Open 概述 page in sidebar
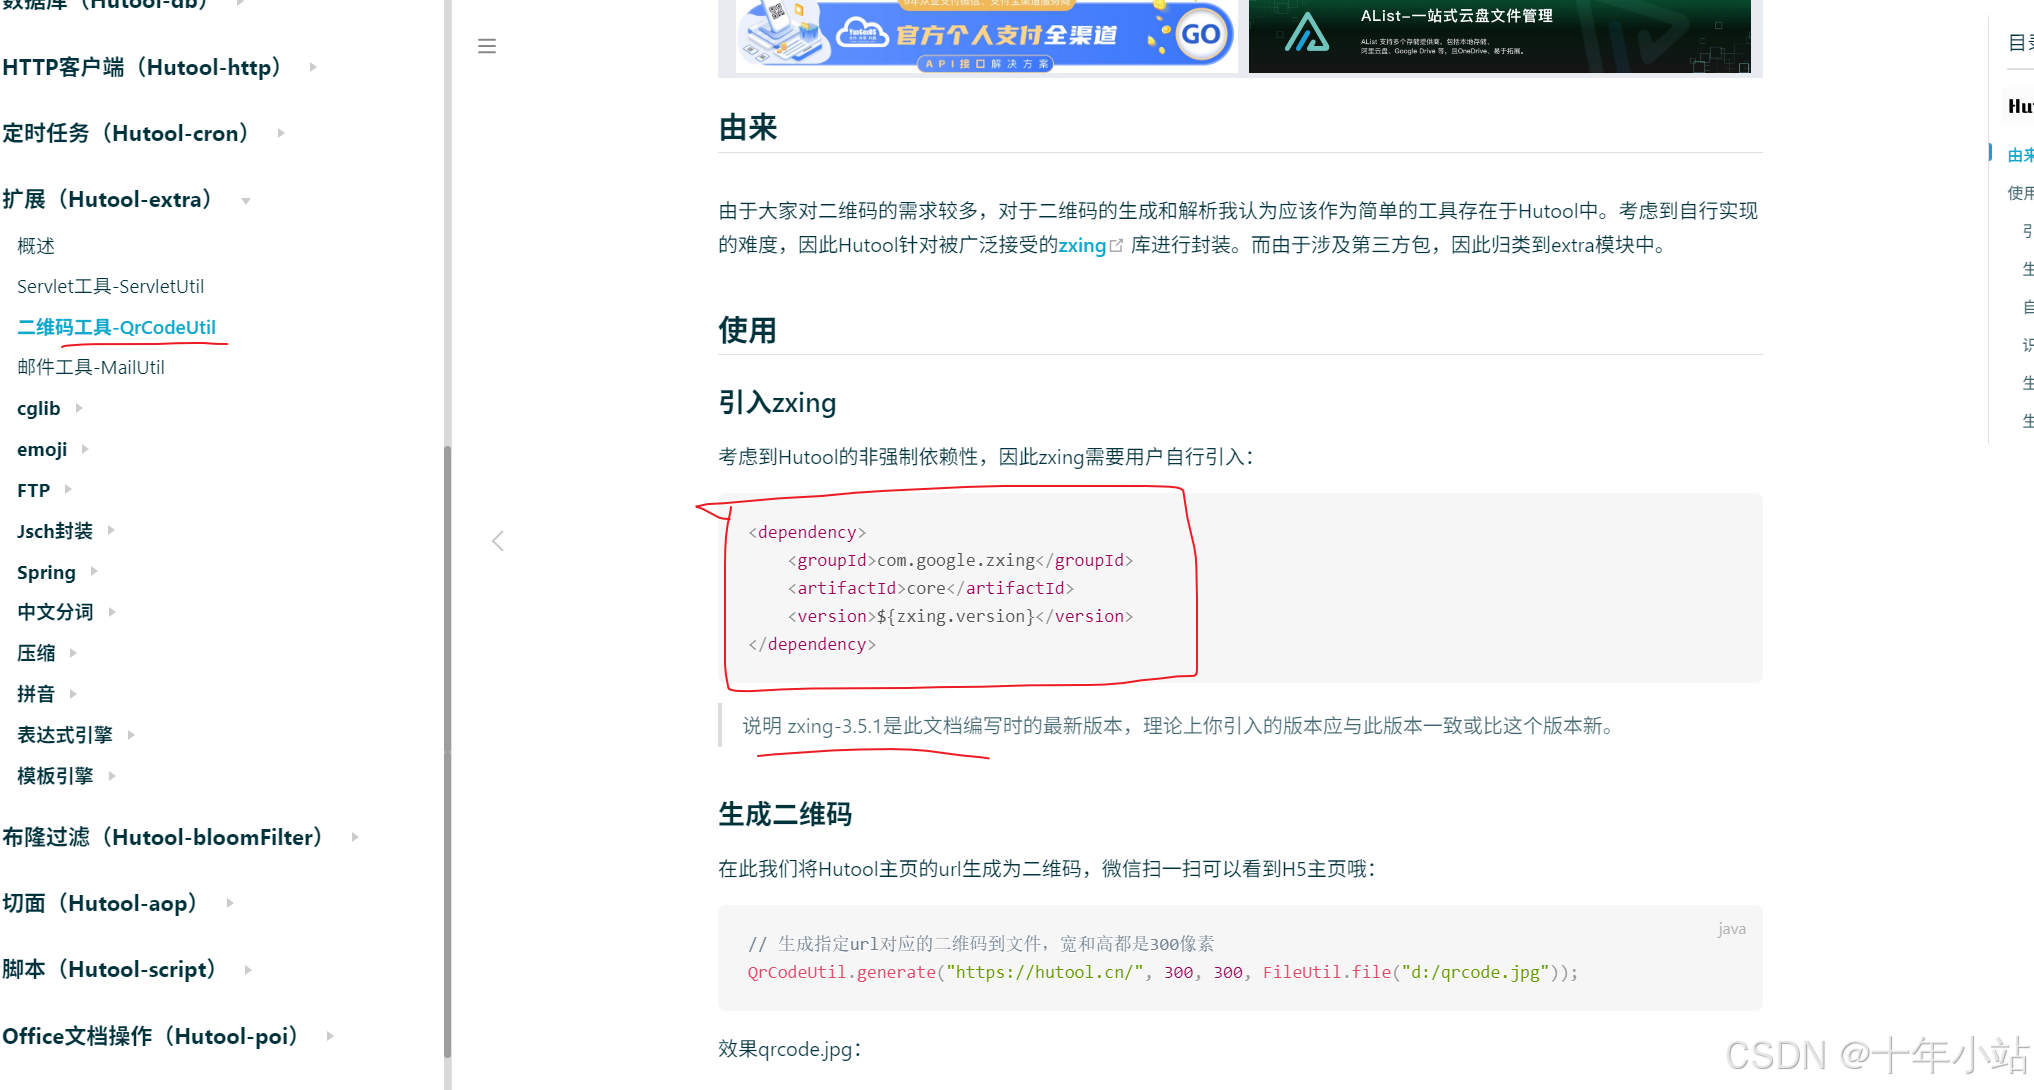 [36, 246]
